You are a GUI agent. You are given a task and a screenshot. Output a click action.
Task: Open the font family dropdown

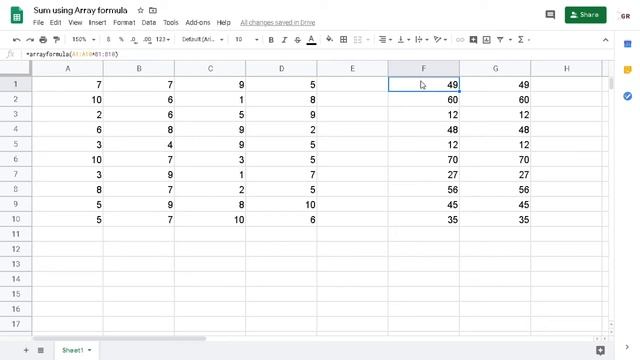click(203, 40)
